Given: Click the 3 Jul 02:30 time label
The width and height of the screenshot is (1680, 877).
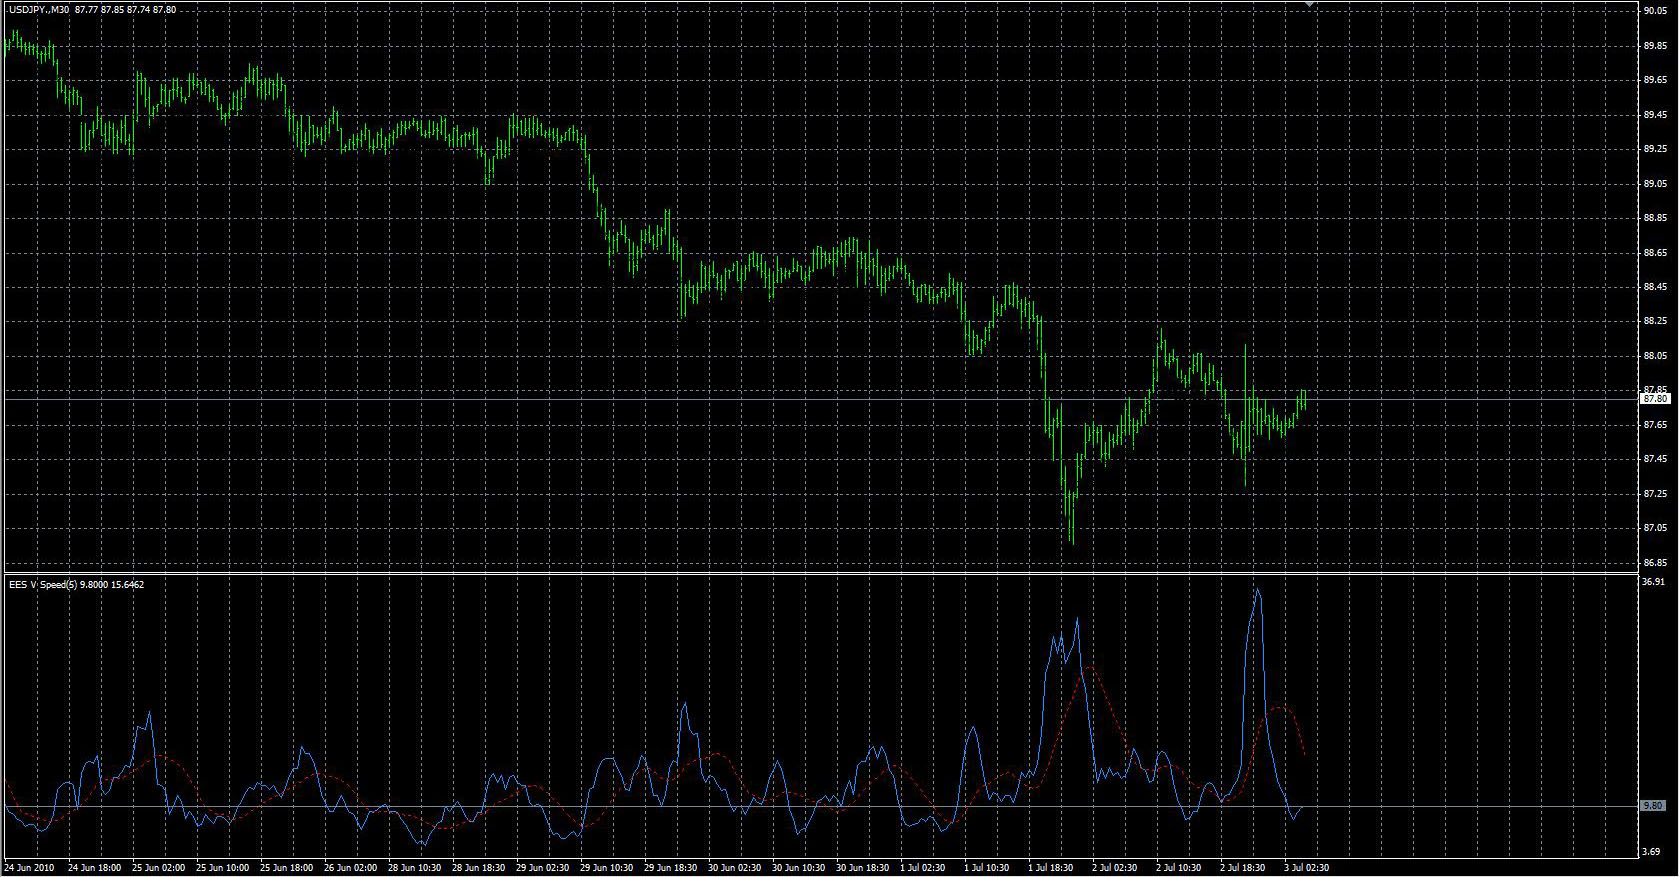Looking at the screenshot, I should (1308, 868).
